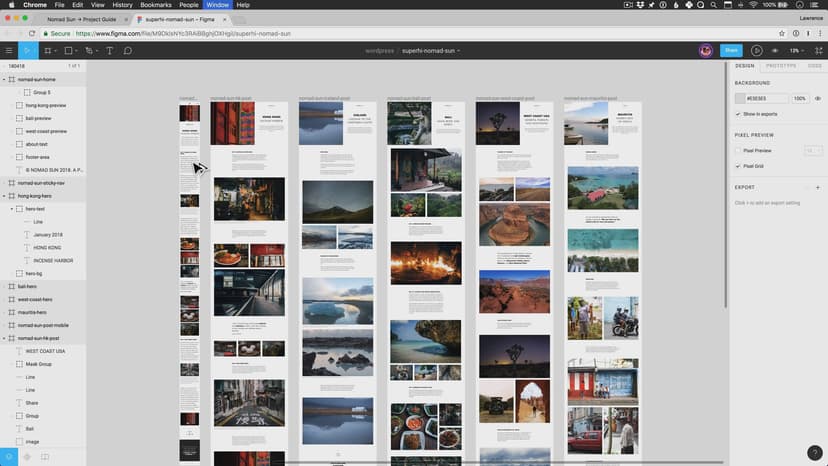Collapse the hong-kong-hero layer group
The image size is (828, 466).
(4, 196)
